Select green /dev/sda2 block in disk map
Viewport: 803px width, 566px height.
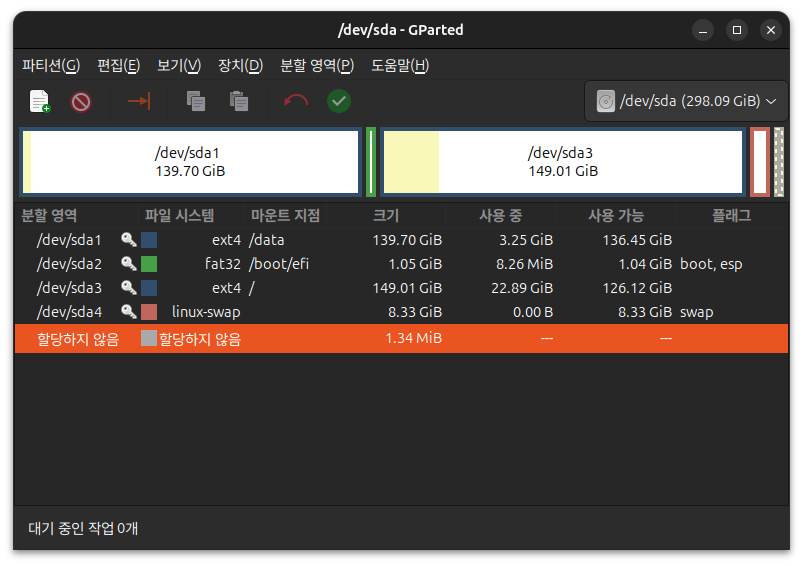[x=371, y=162]
